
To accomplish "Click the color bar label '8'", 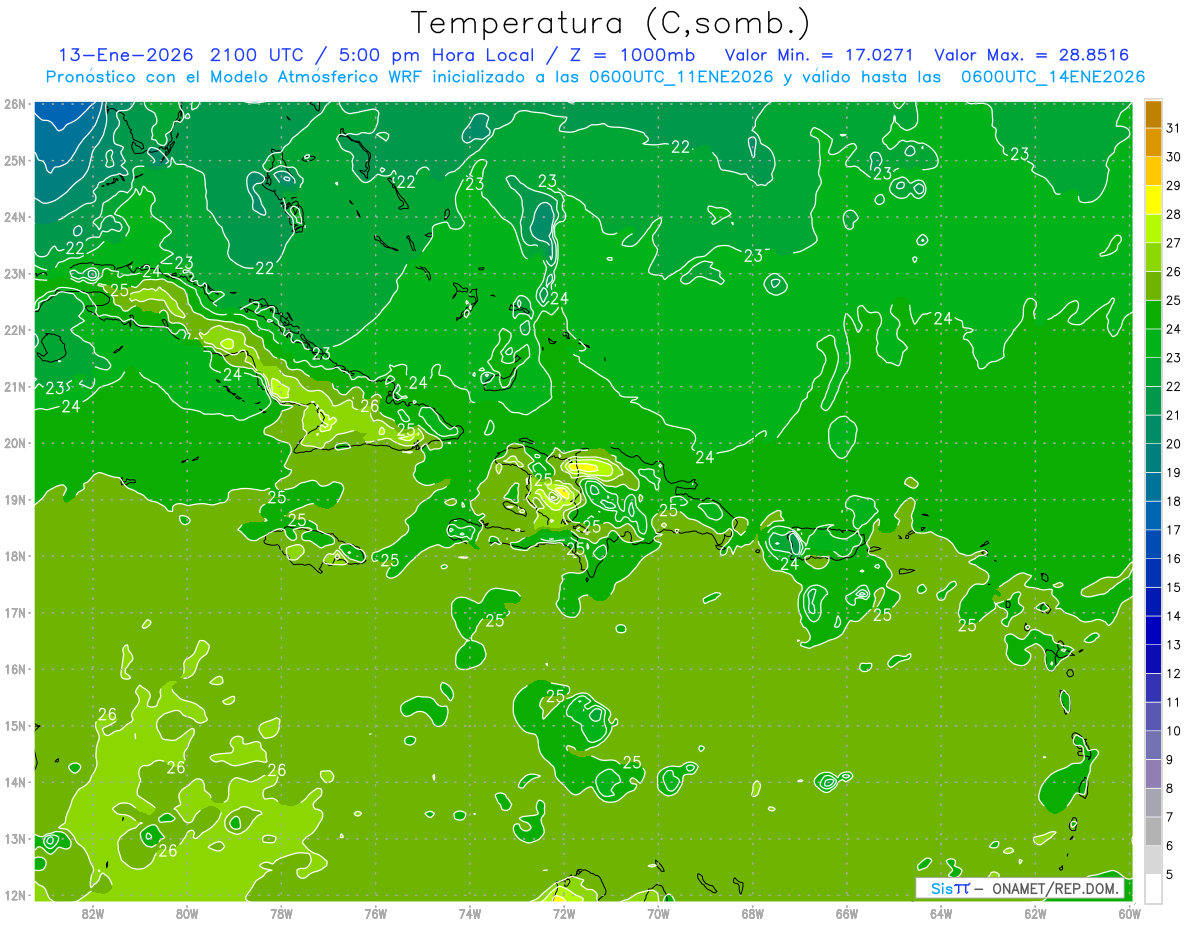I will pyautogui.click(x=1170, y=789).
